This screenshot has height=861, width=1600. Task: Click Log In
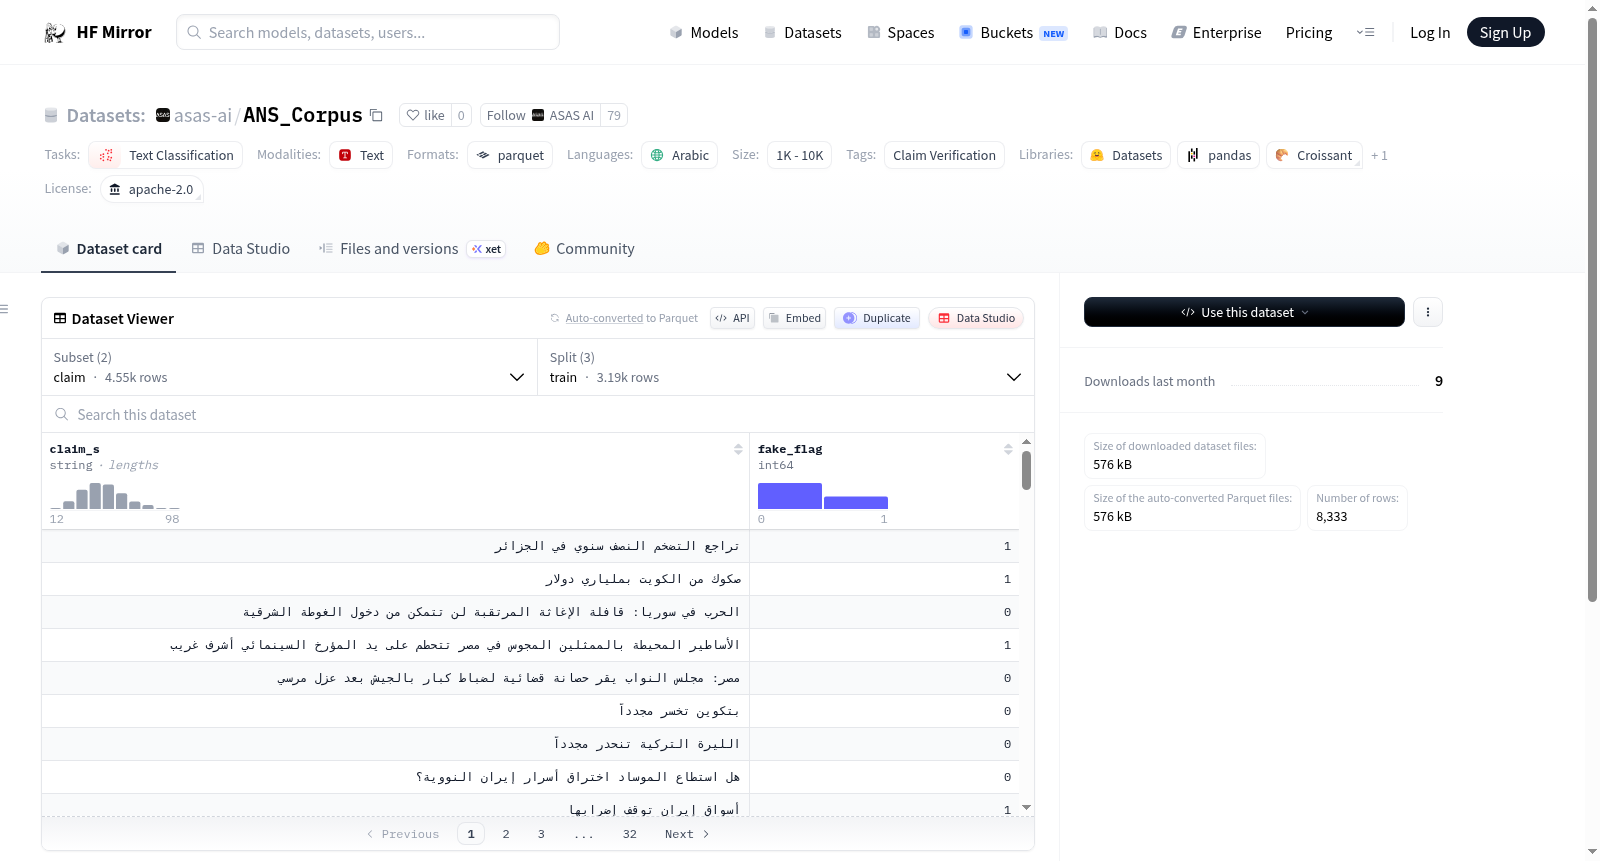[x=1430, y=32]
